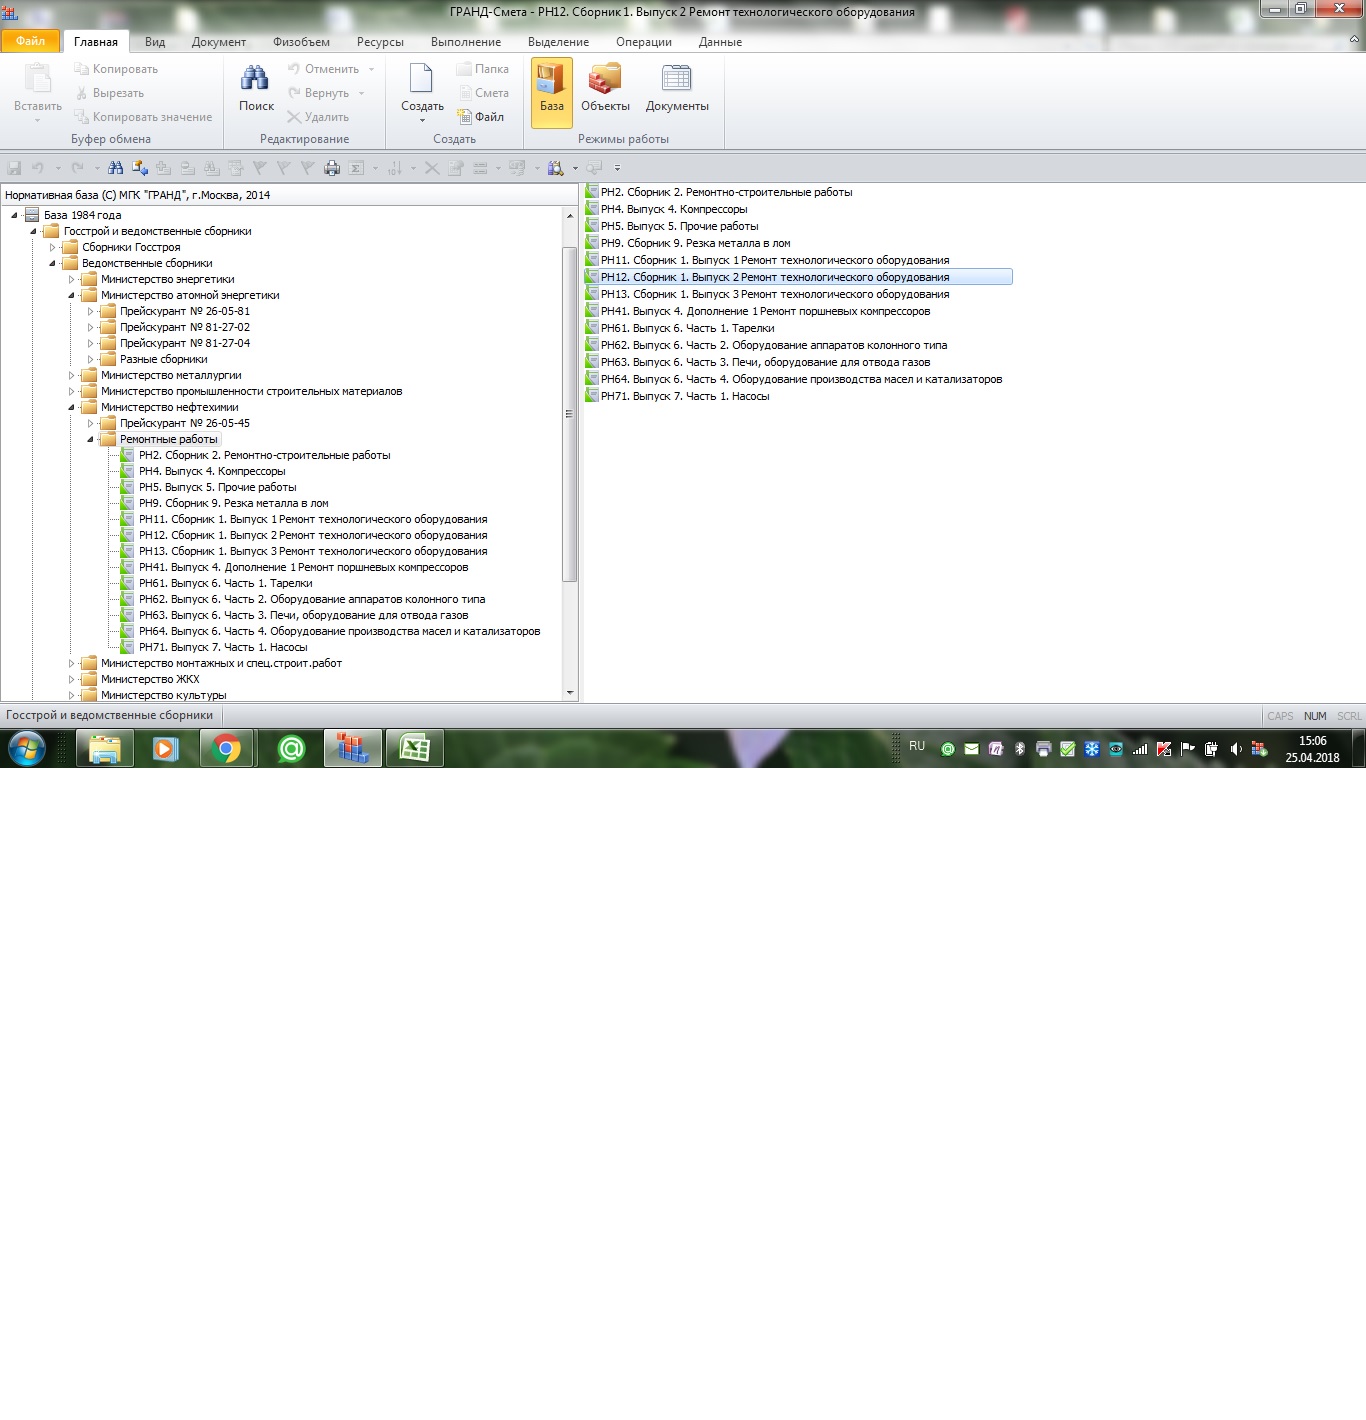Click the Вставить paste icon
The height and width of the screenshot is (1420, 1366).
[38, 79]
